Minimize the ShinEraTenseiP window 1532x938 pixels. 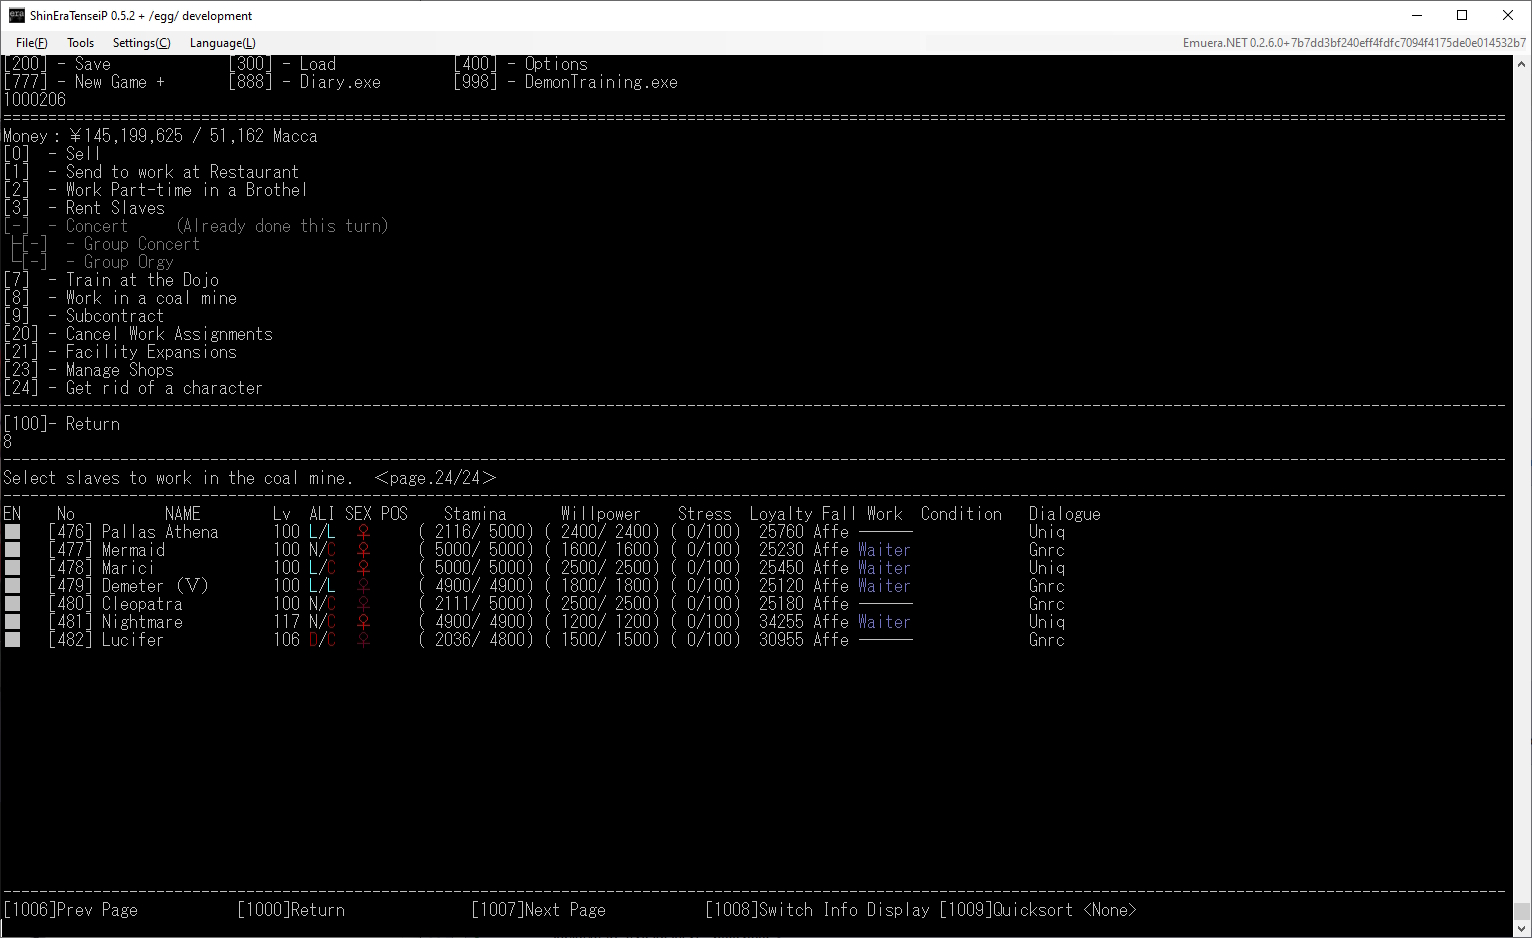pyautogui.click(x=1417, y=15)
